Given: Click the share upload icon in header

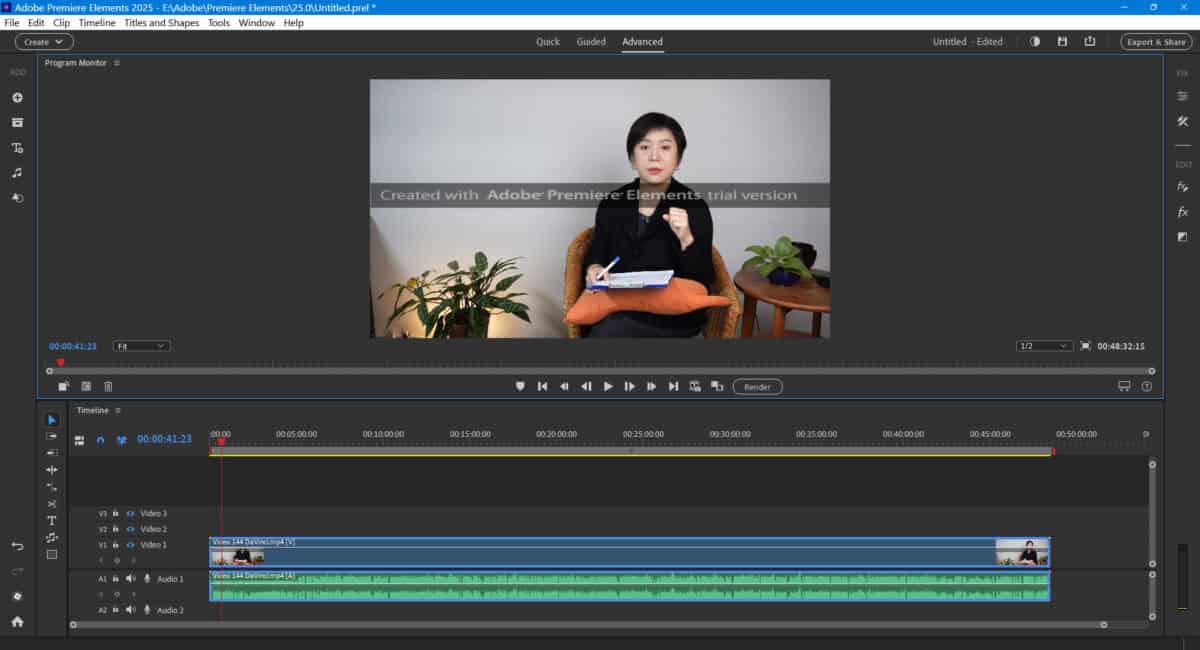Looking at the screenshot, I should pos(1089,42).
